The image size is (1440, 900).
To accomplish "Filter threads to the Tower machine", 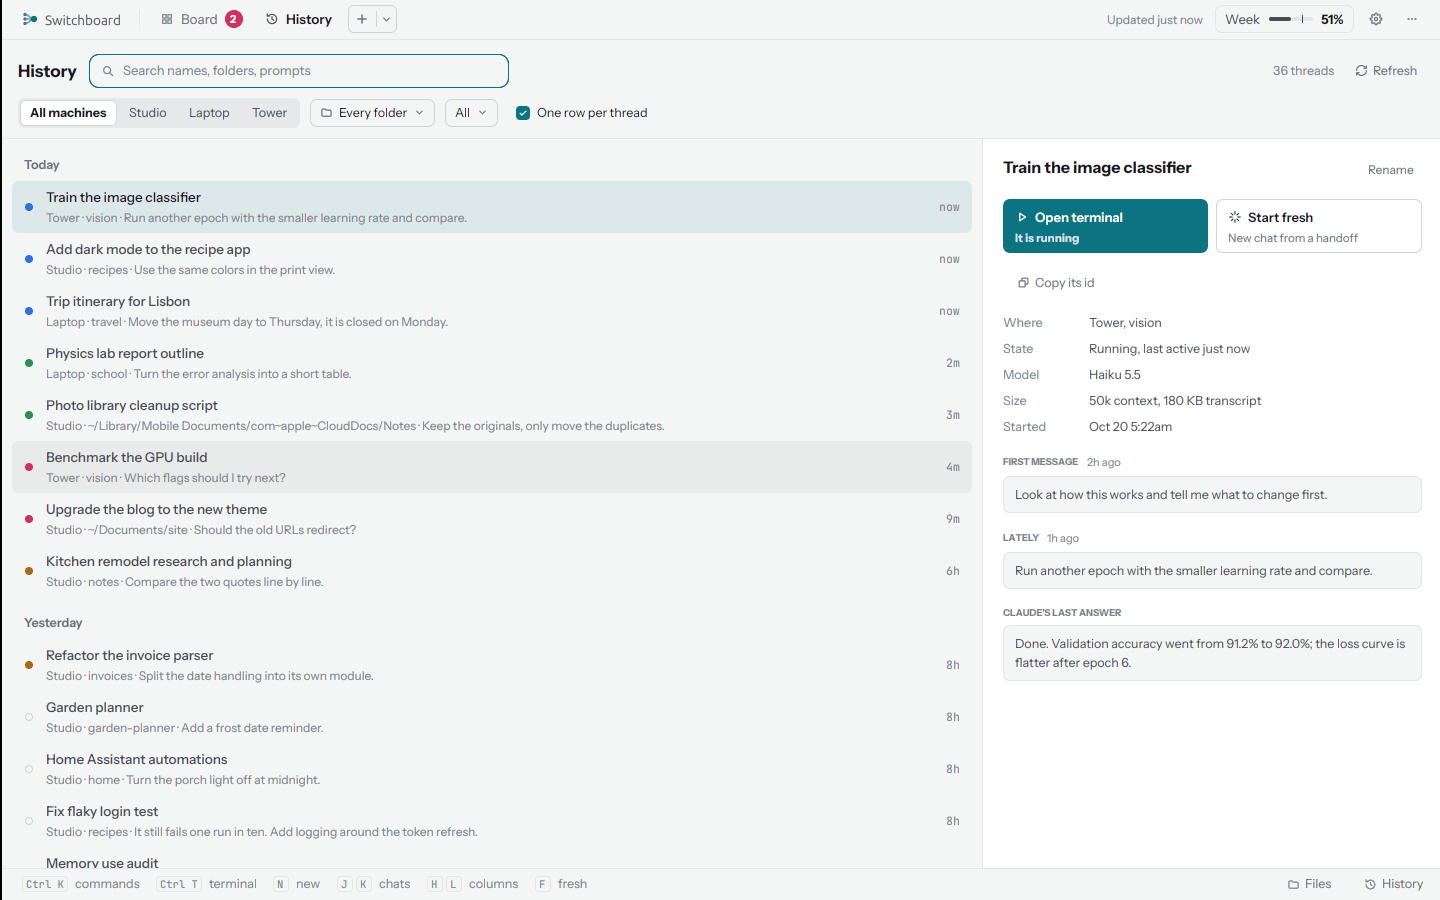I will (269, 113).
